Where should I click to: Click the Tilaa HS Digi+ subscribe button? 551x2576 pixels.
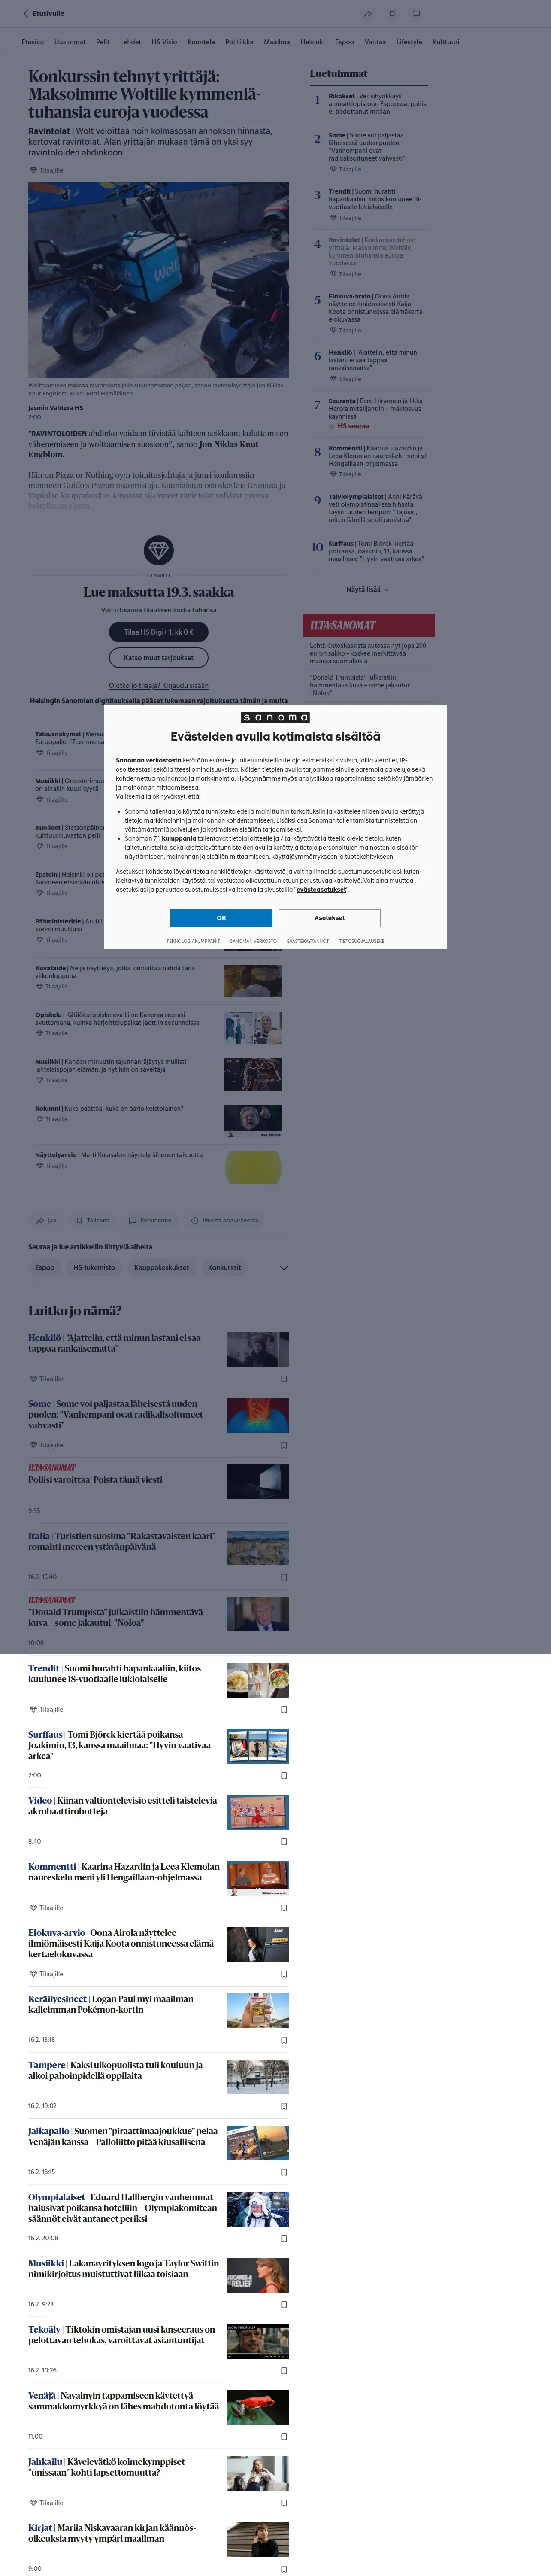coord(159,632)
